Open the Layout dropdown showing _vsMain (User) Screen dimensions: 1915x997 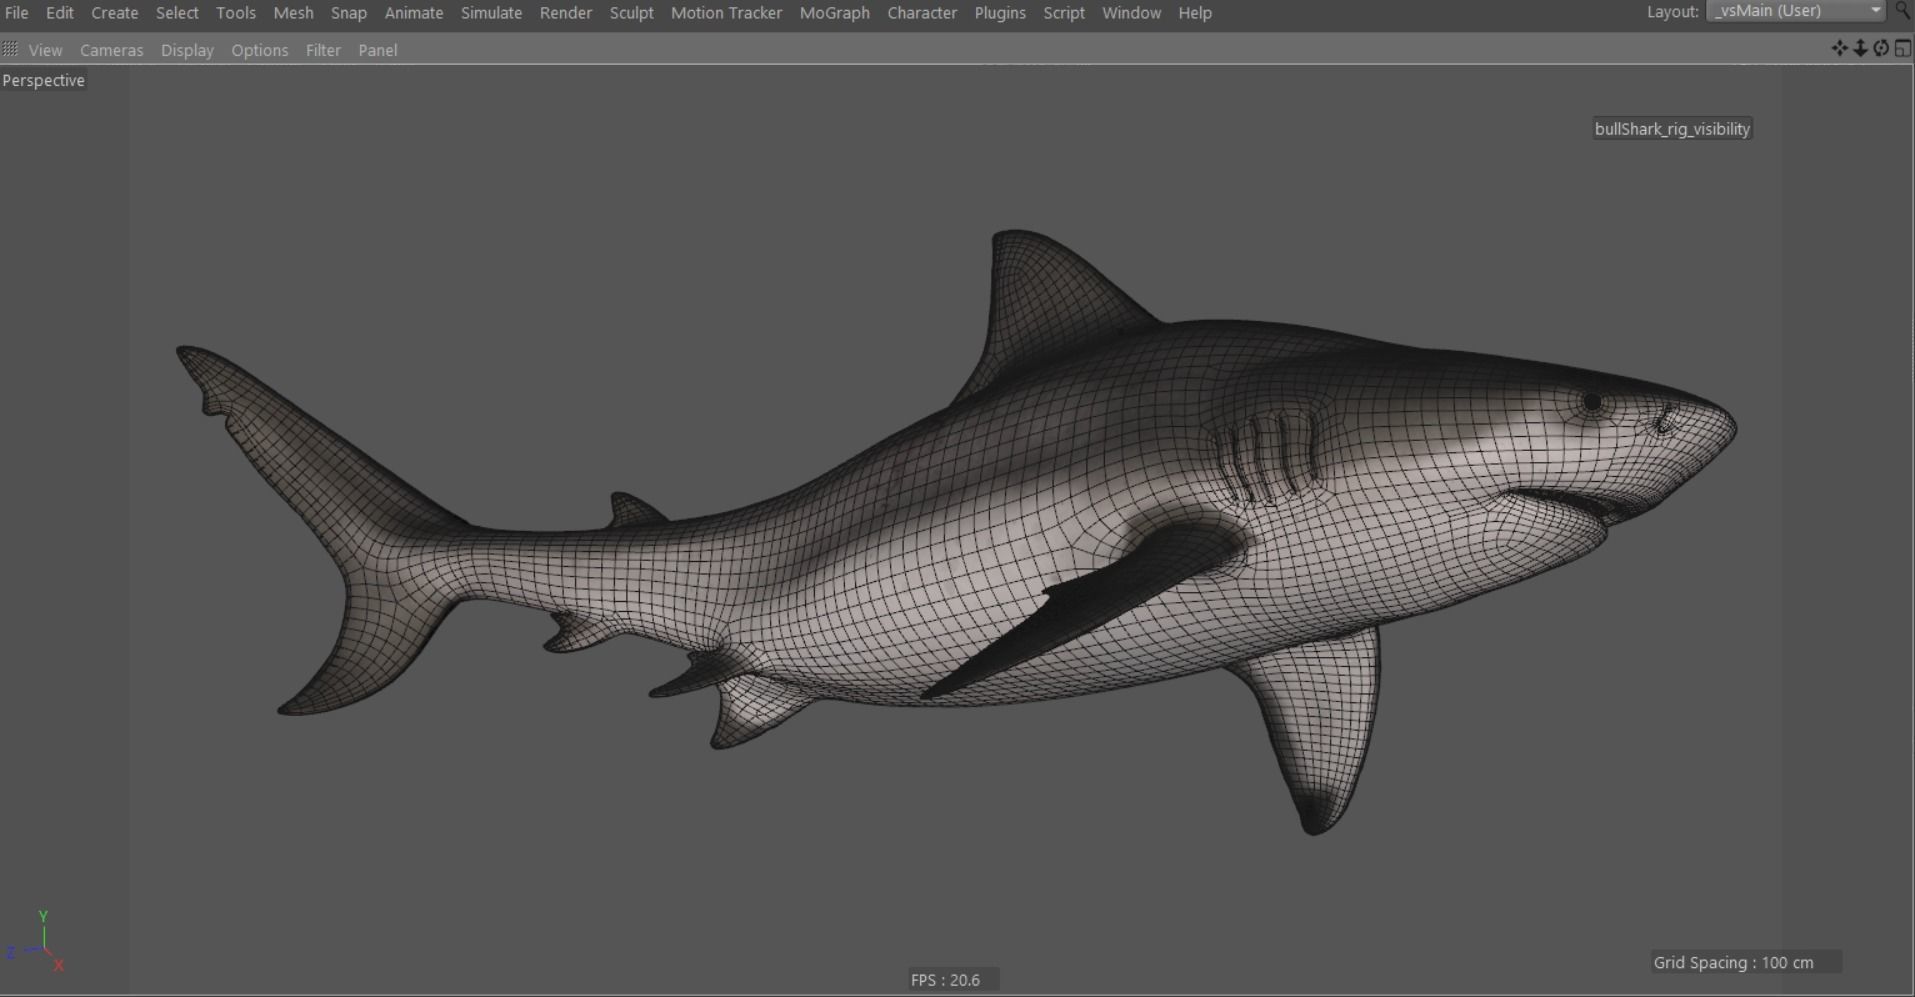point(1796,11)
